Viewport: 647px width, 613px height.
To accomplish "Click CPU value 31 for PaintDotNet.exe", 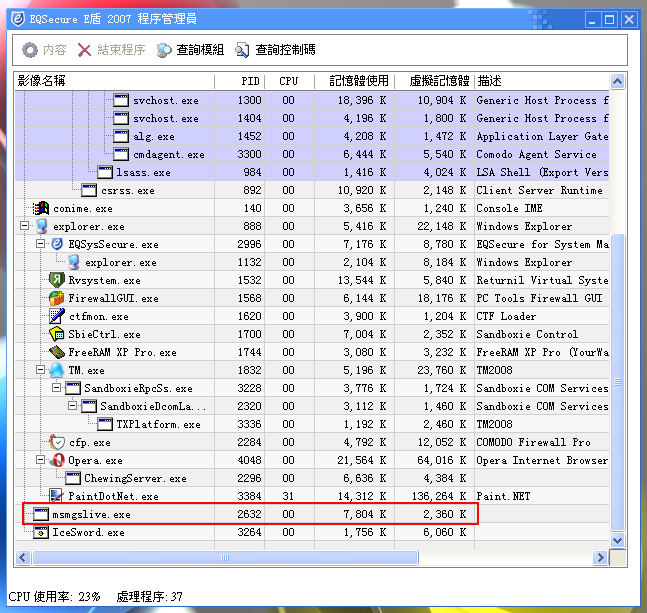I will pyautogui.click(x=288, y=496).
